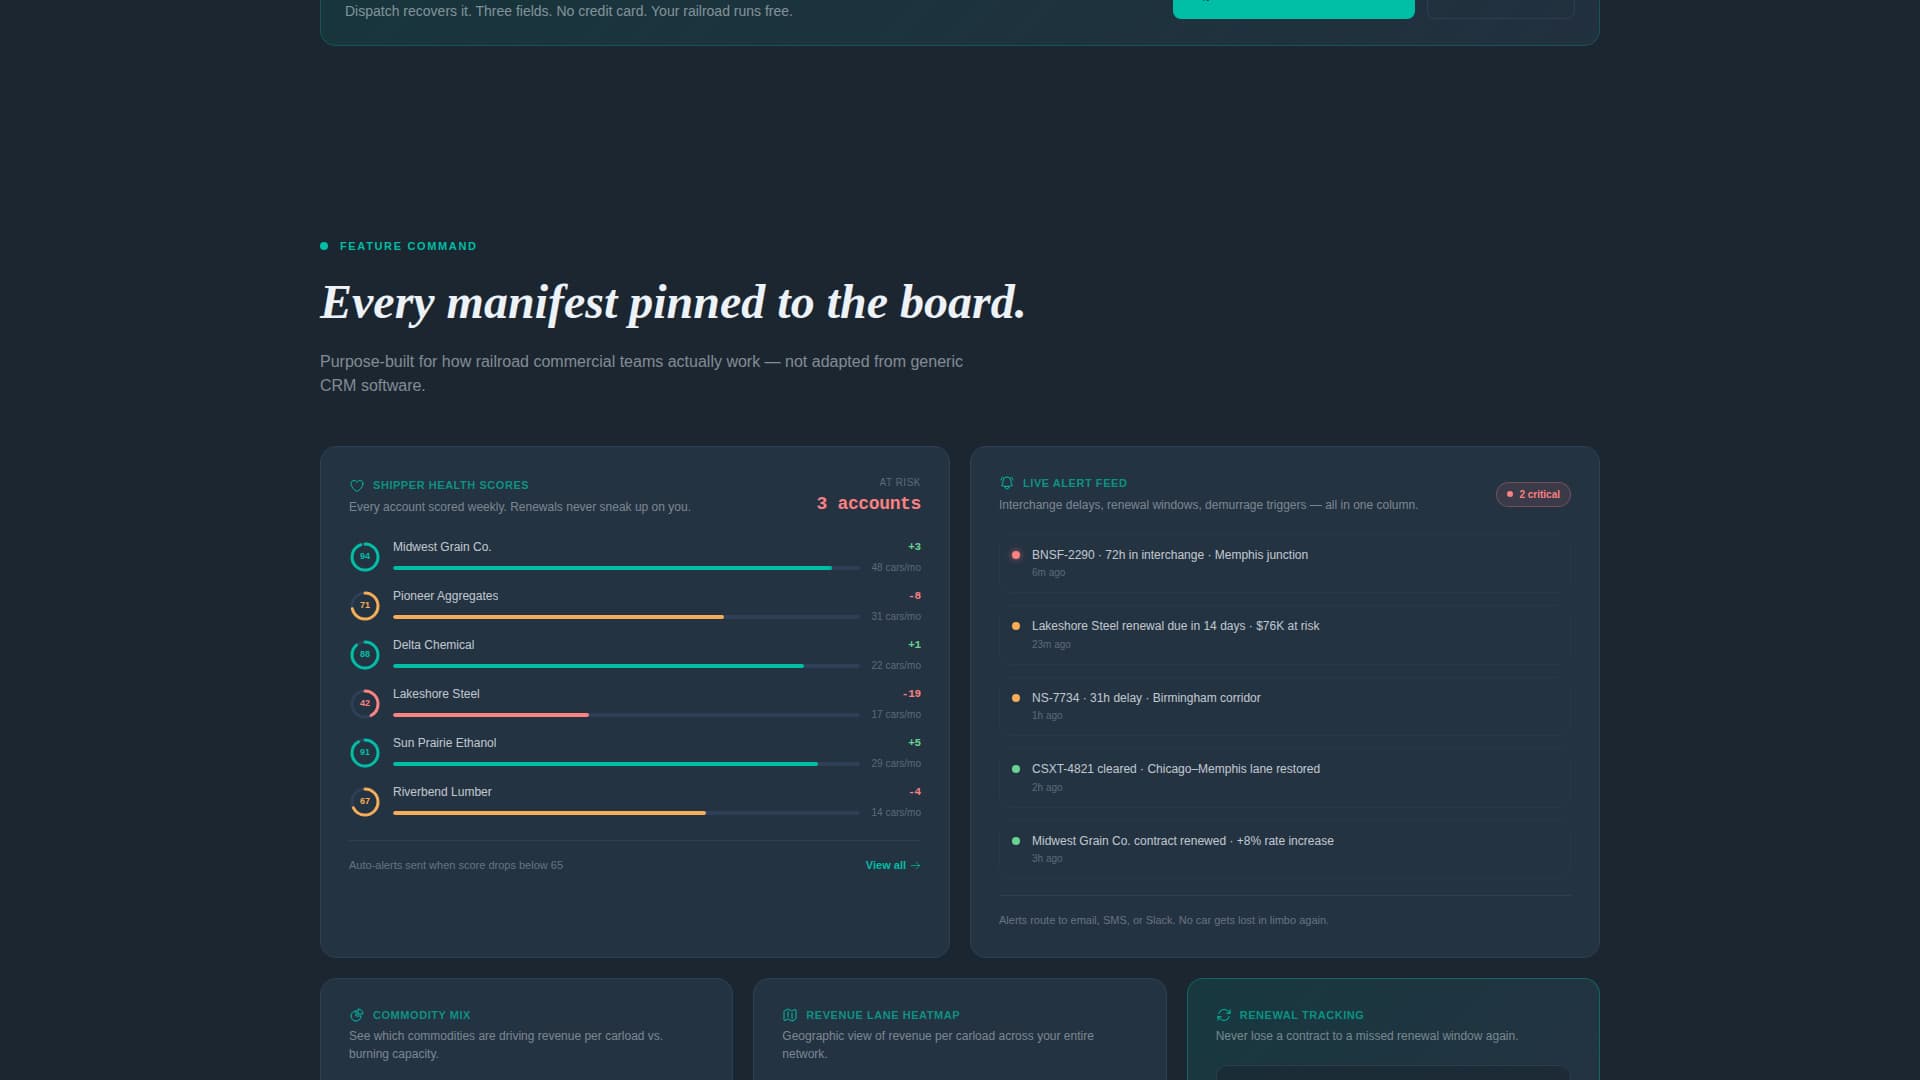Viewport: 1920px width, 1080px height.
Task: Open CSXT-4821 cleared lane restored alert
Action: coord(1284,778)
